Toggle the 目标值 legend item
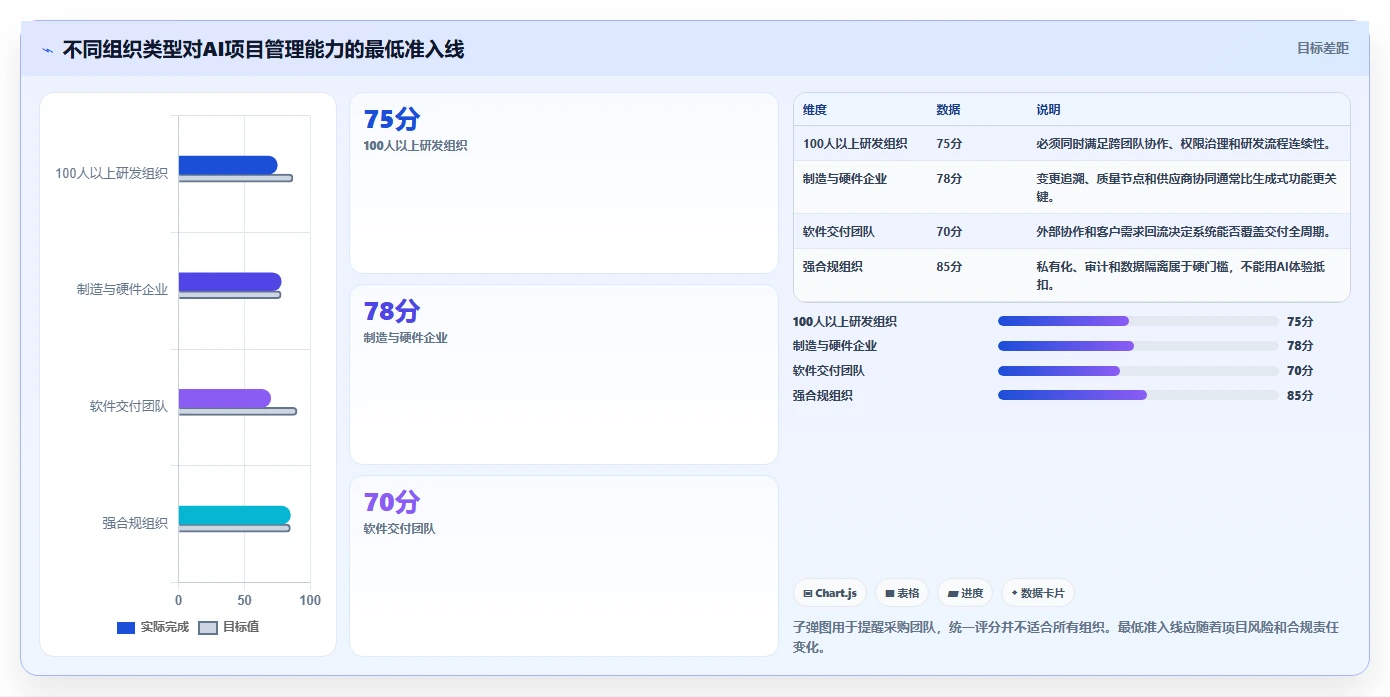This screenshot has height=697, width=1390. point(229,627)
